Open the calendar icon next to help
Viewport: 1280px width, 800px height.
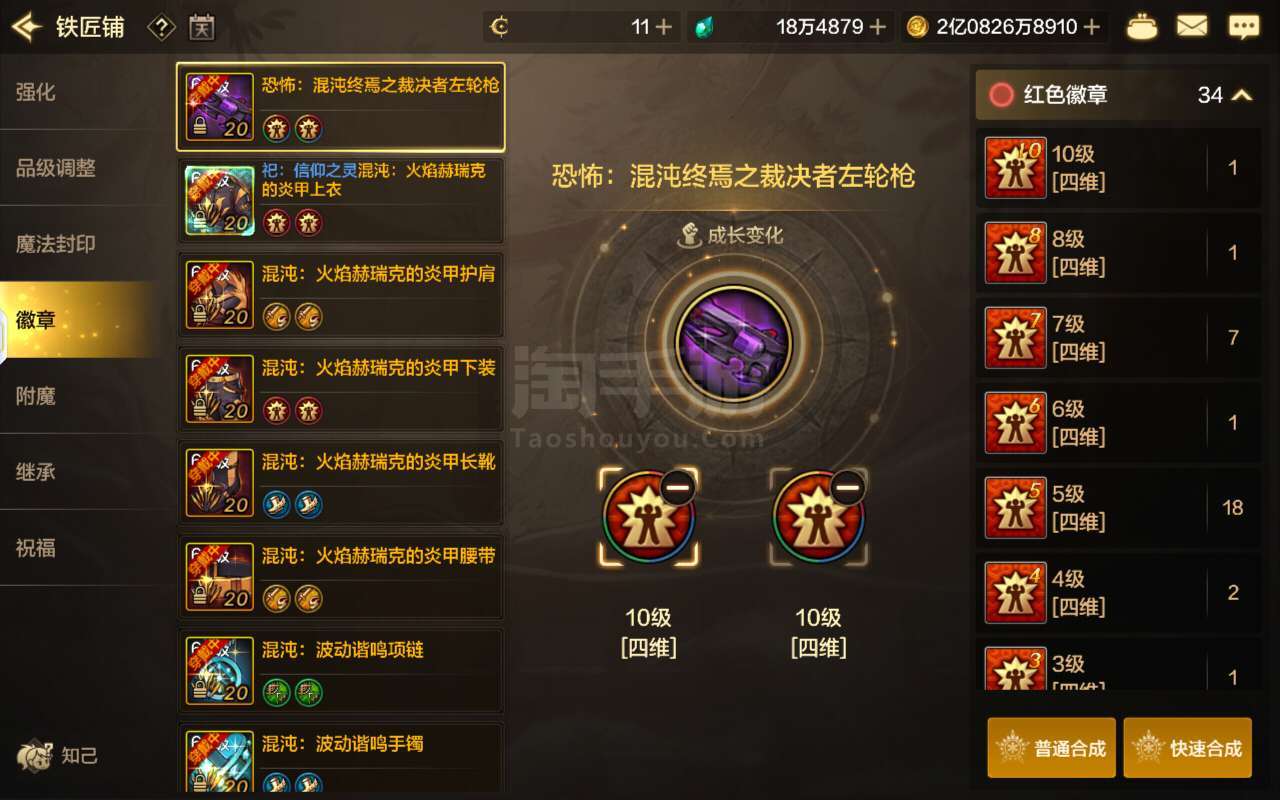pos(201,27)
